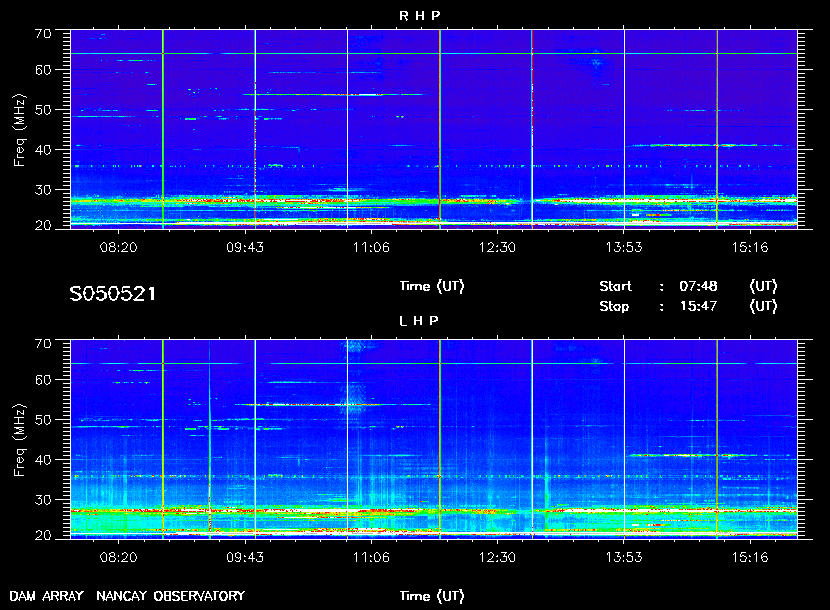Click the "L H P" panel title

click(419, 321)
